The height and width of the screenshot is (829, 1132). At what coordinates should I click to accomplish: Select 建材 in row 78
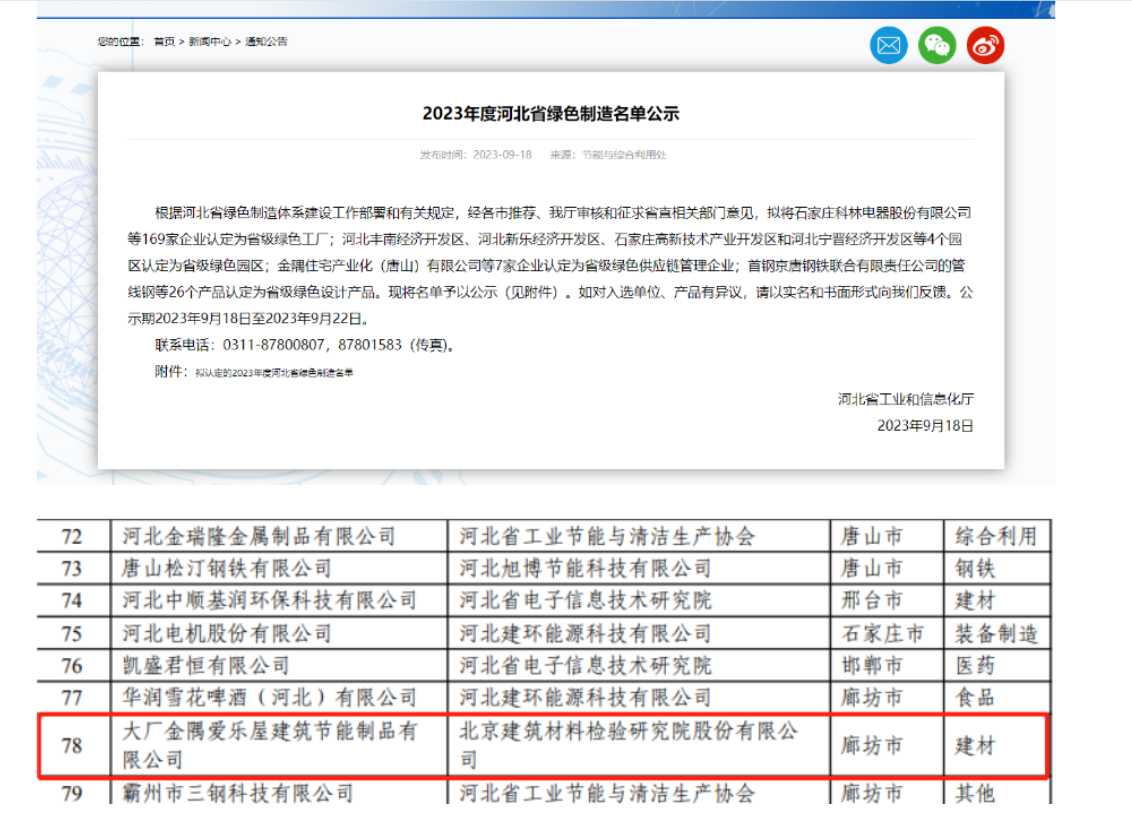pos(997,745)
